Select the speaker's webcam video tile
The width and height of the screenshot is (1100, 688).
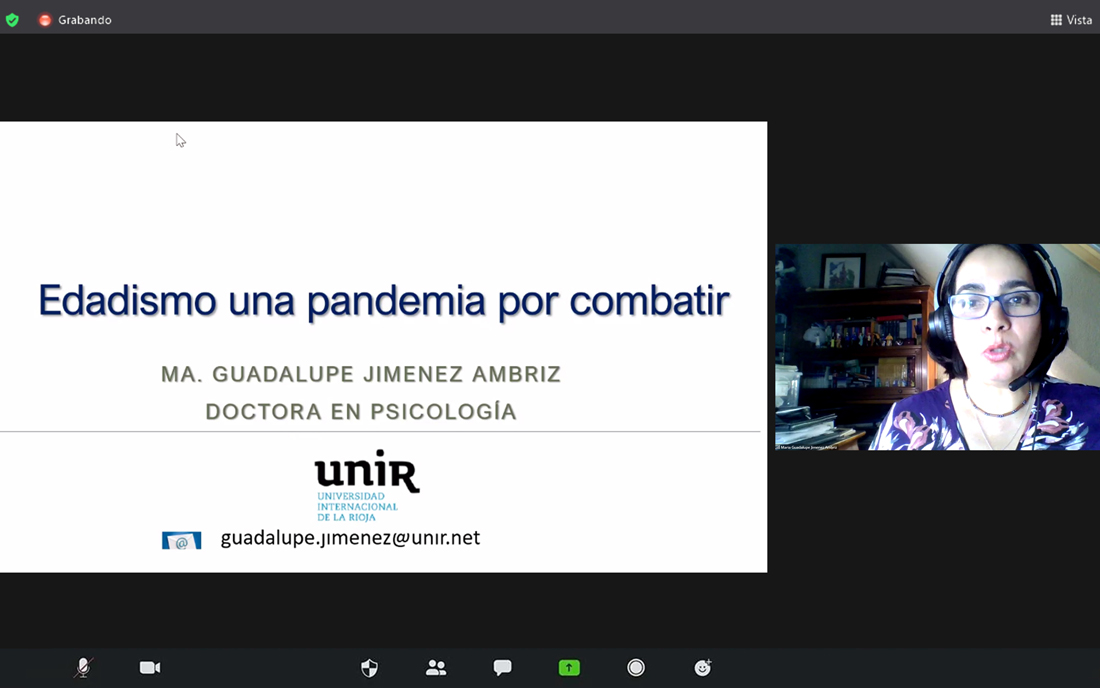(x=937, y=346)
